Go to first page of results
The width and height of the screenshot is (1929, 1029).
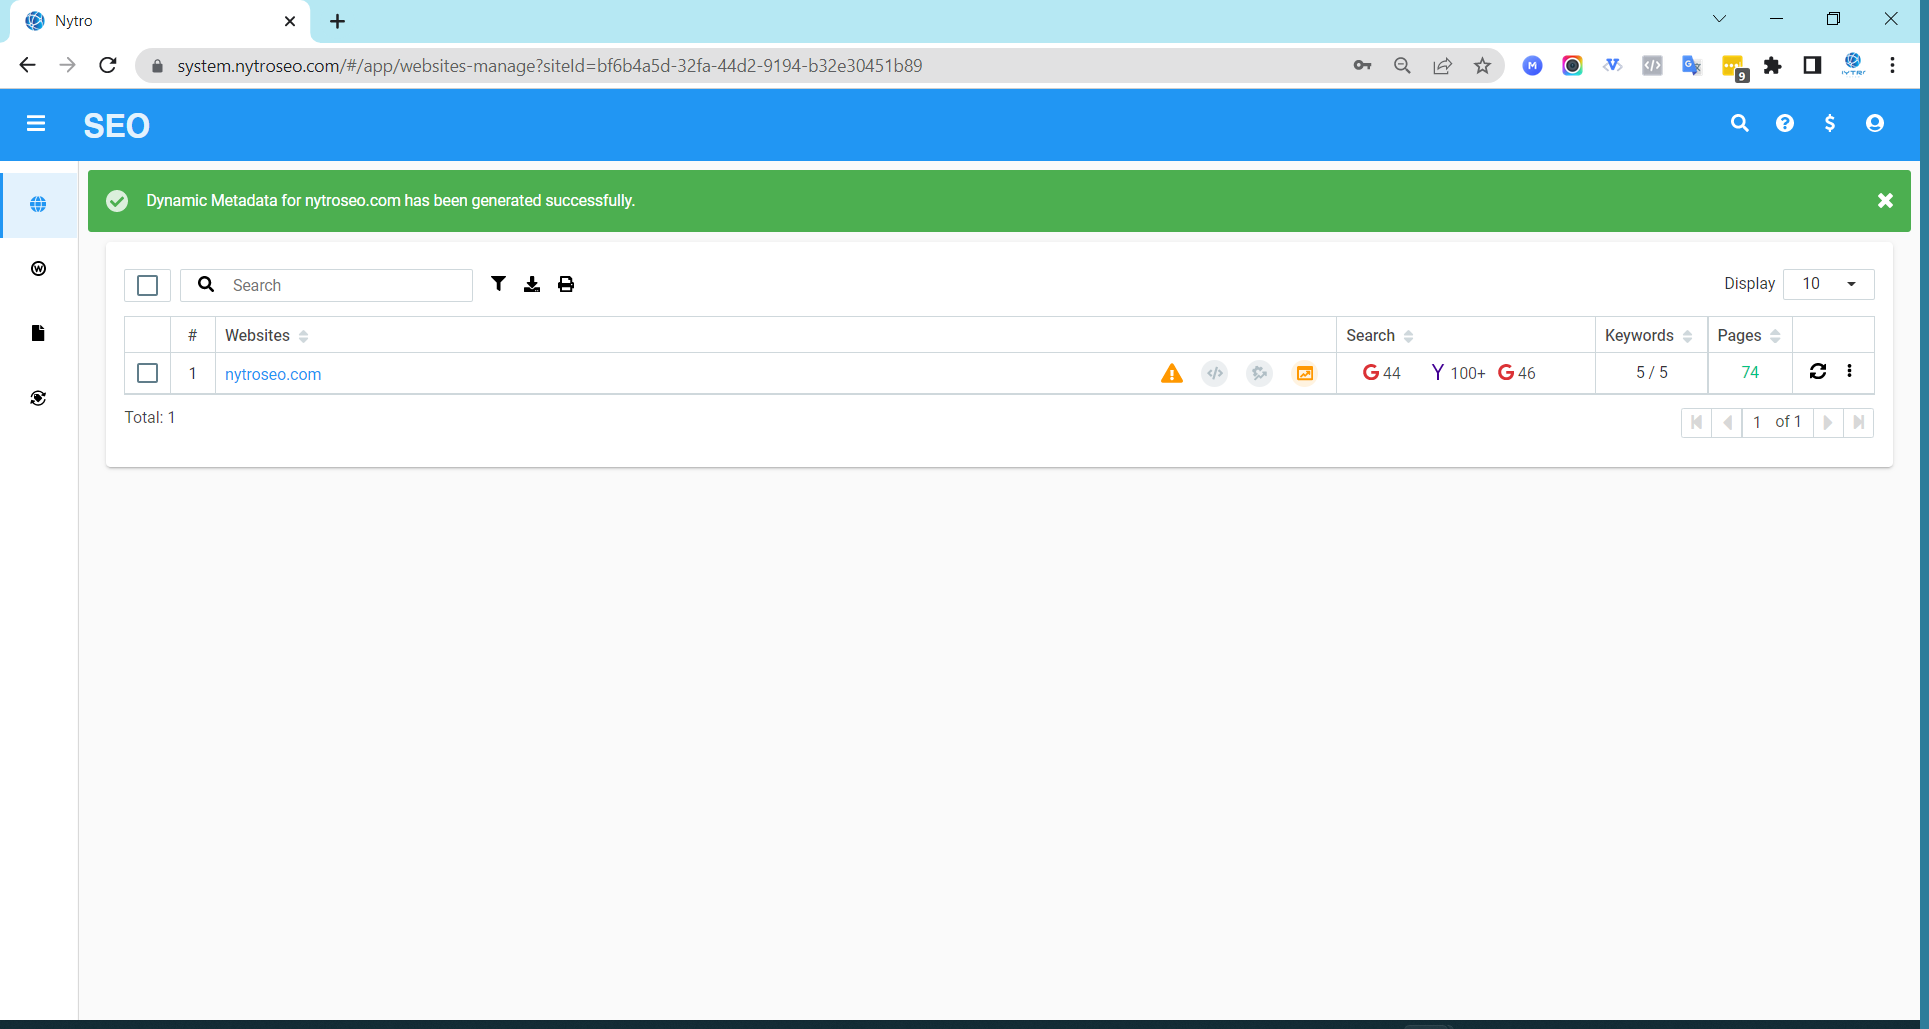pos(1696,422)
